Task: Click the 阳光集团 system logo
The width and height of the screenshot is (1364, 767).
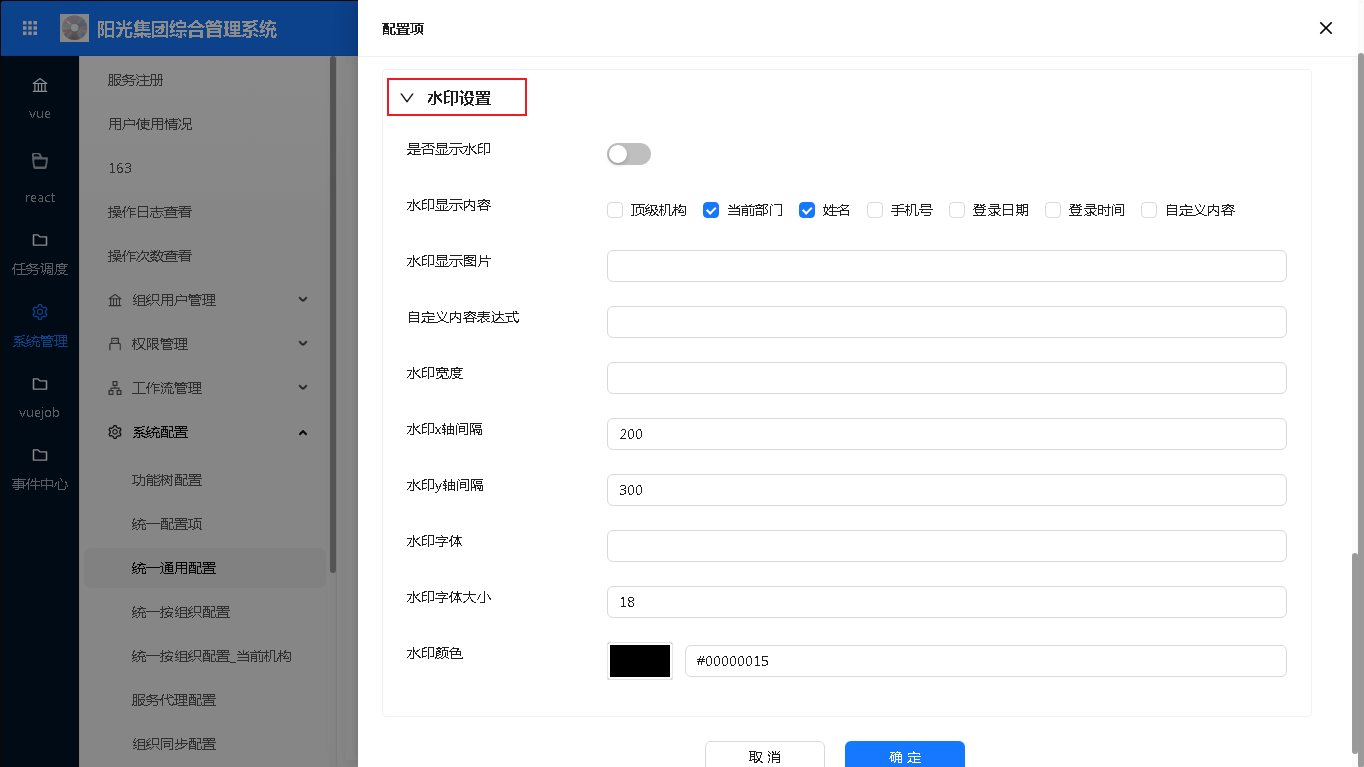Action: pyautogui.click(x=74, y=28)
